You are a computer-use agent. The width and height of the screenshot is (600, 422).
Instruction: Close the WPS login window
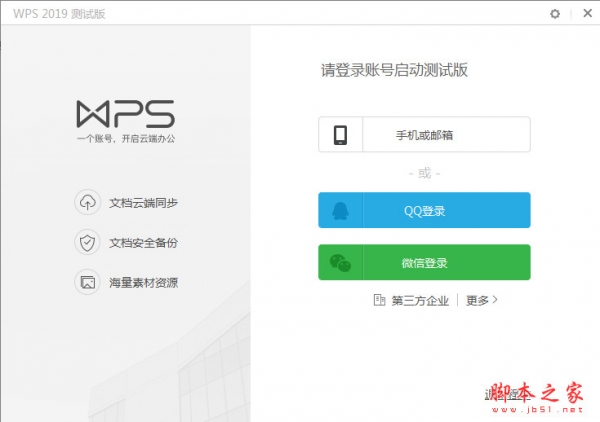582,13
